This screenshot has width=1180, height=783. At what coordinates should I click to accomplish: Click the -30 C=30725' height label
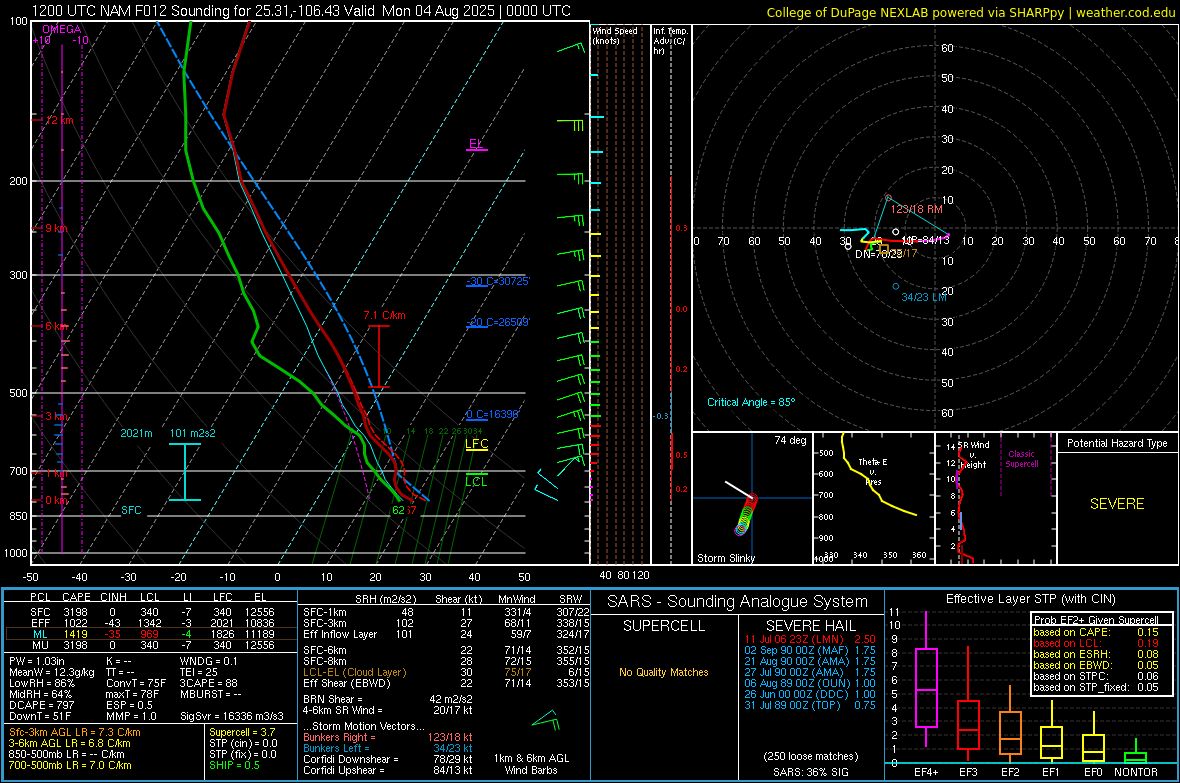tap(497, 282)
